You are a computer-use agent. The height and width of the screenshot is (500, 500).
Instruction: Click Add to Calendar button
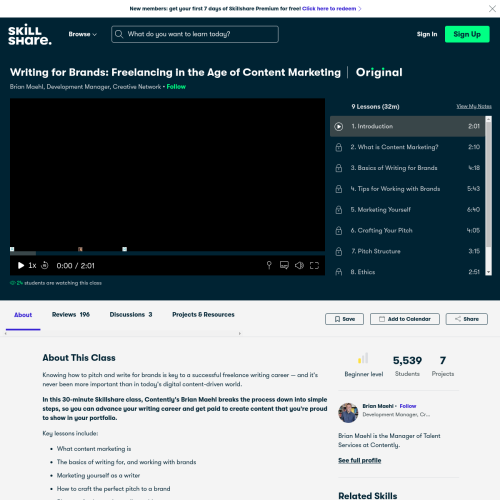coord(405,319)
